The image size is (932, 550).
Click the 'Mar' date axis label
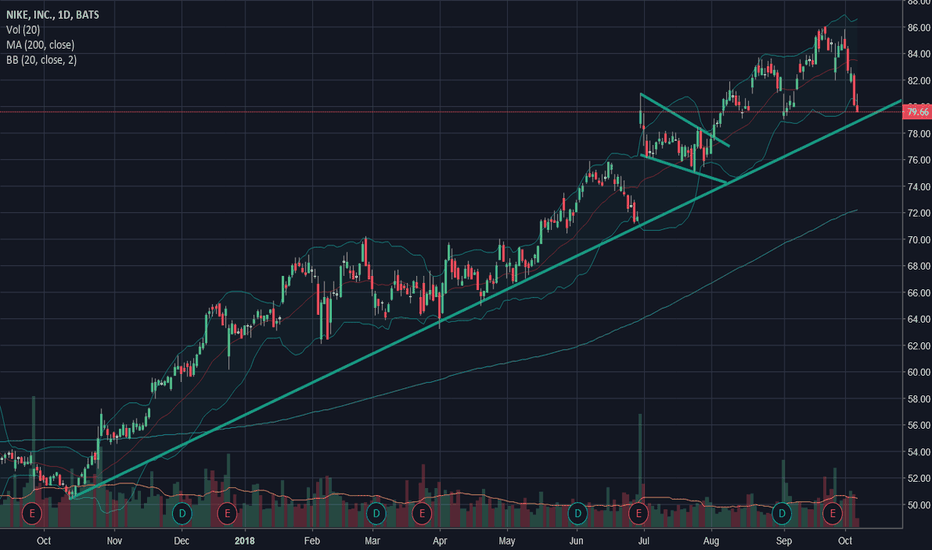click(x=372, y=540)
